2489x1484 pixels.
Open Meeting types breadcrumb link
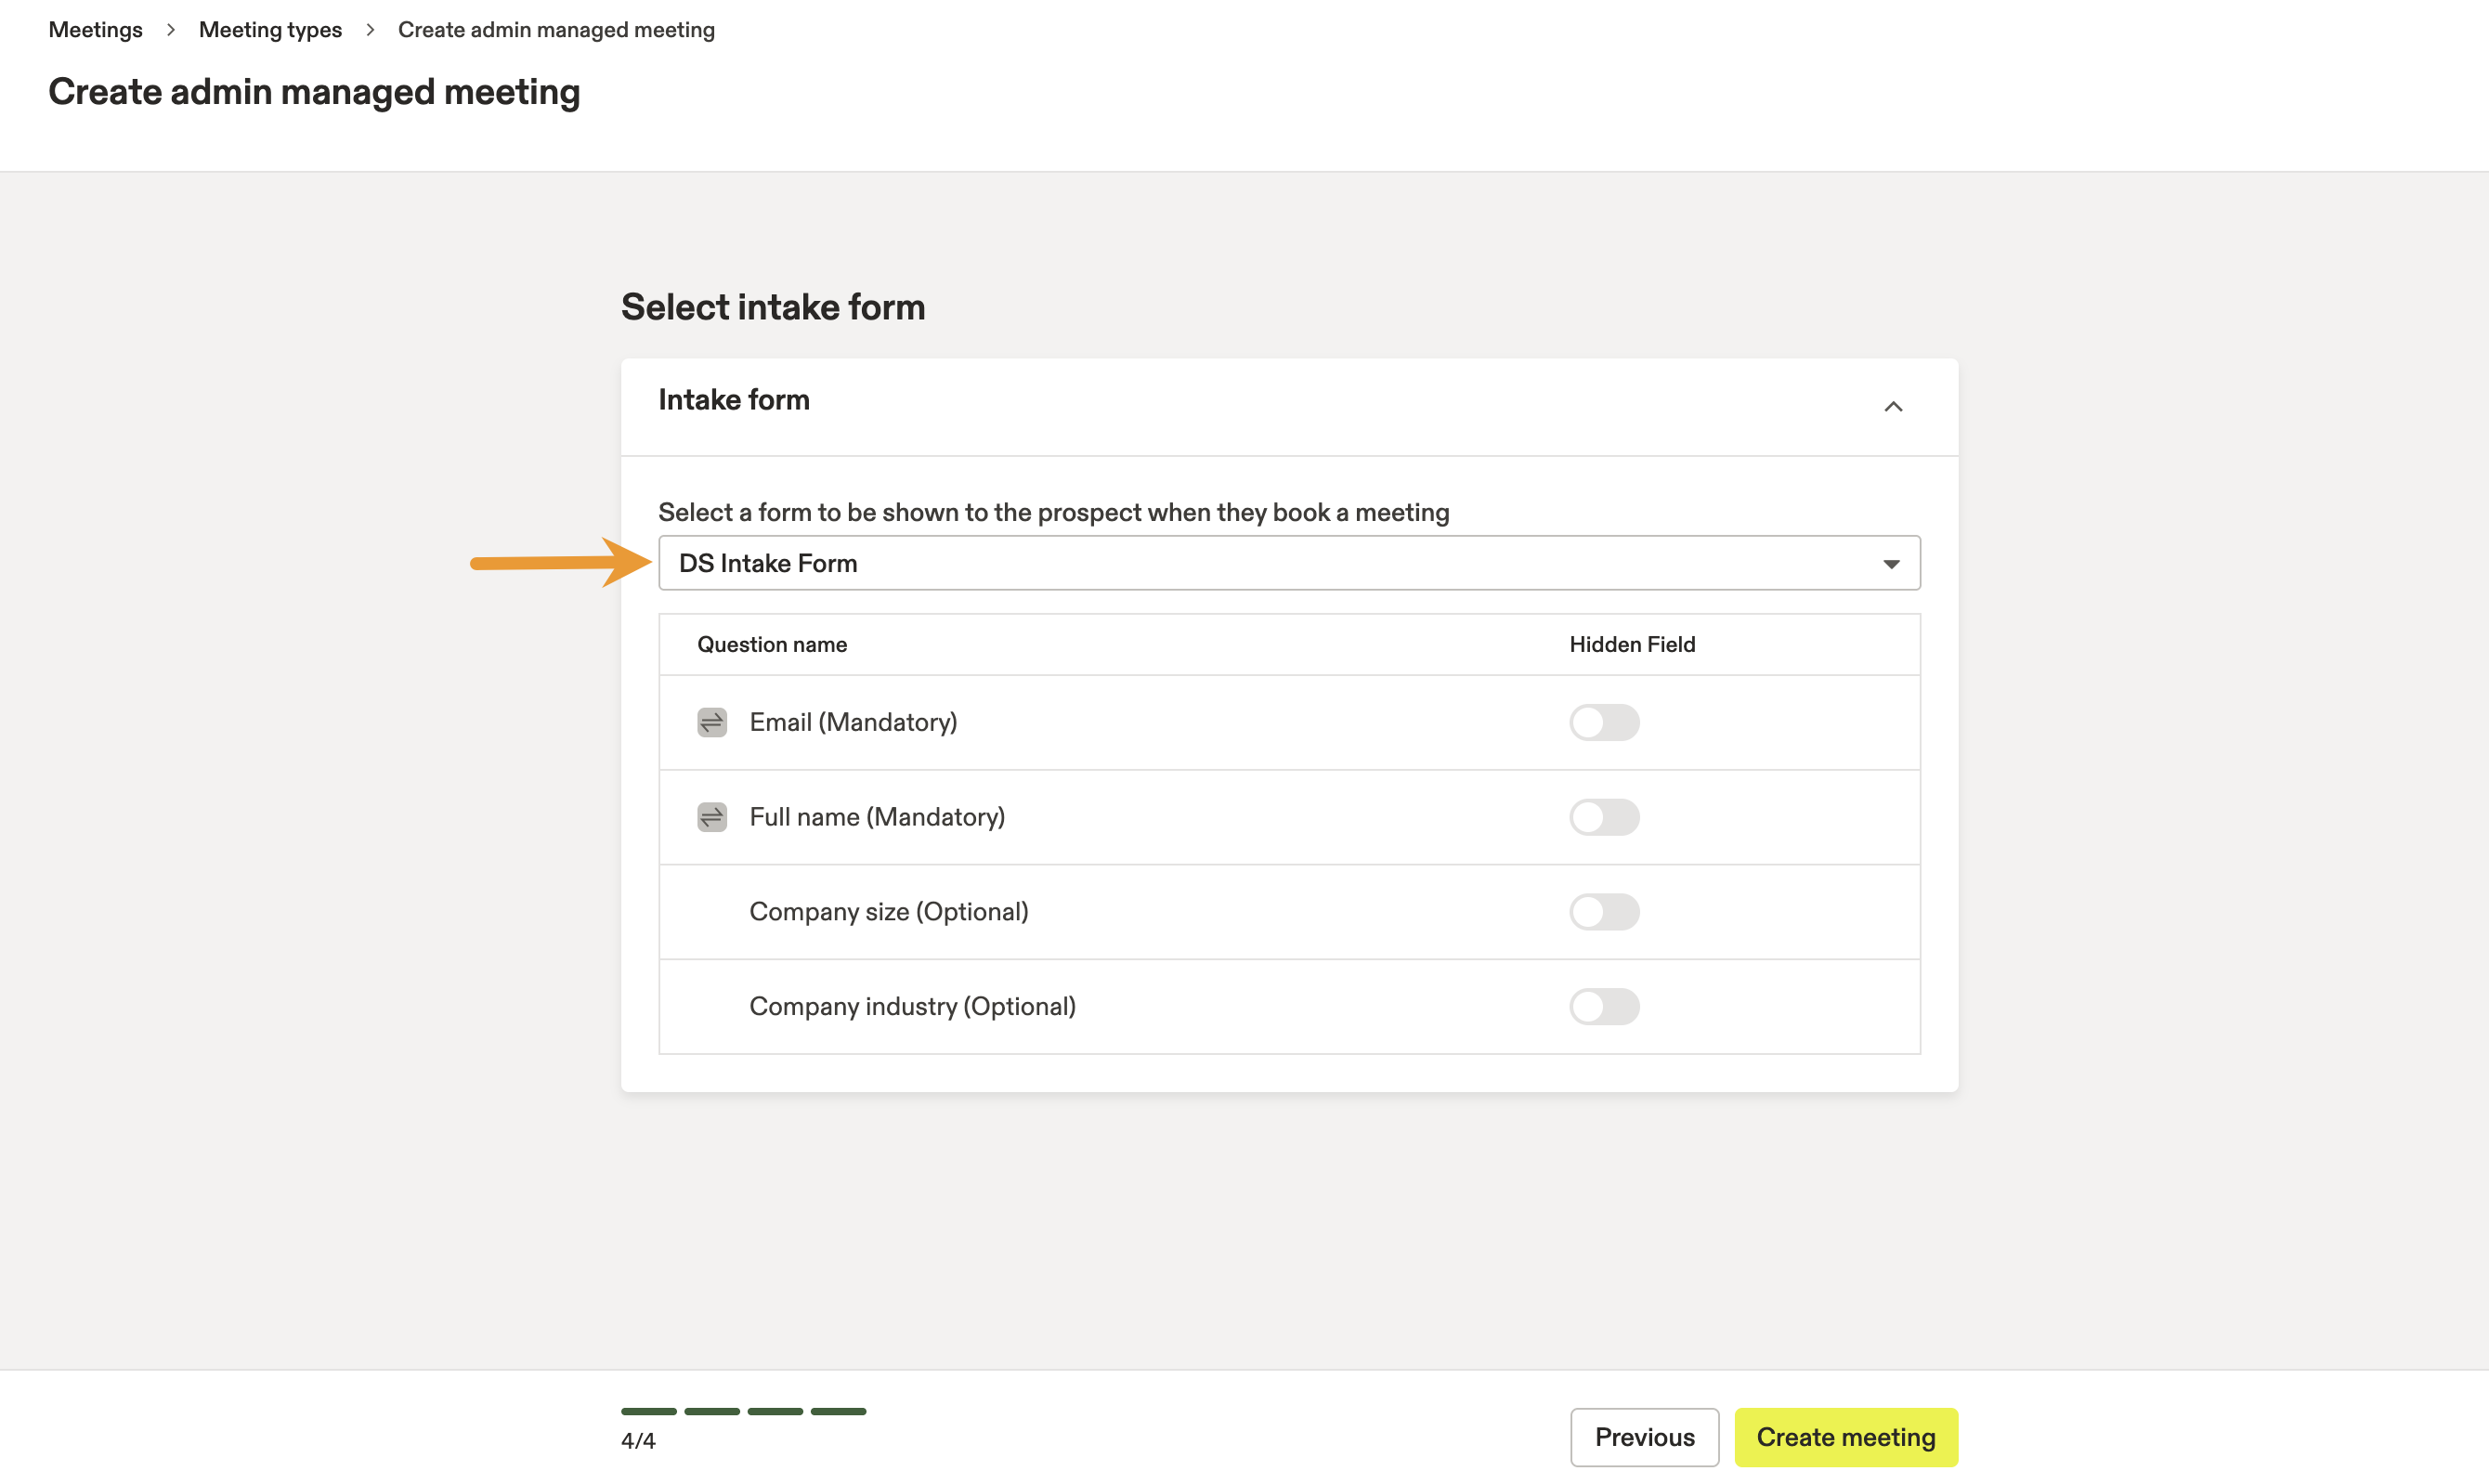tap(270, 30)
